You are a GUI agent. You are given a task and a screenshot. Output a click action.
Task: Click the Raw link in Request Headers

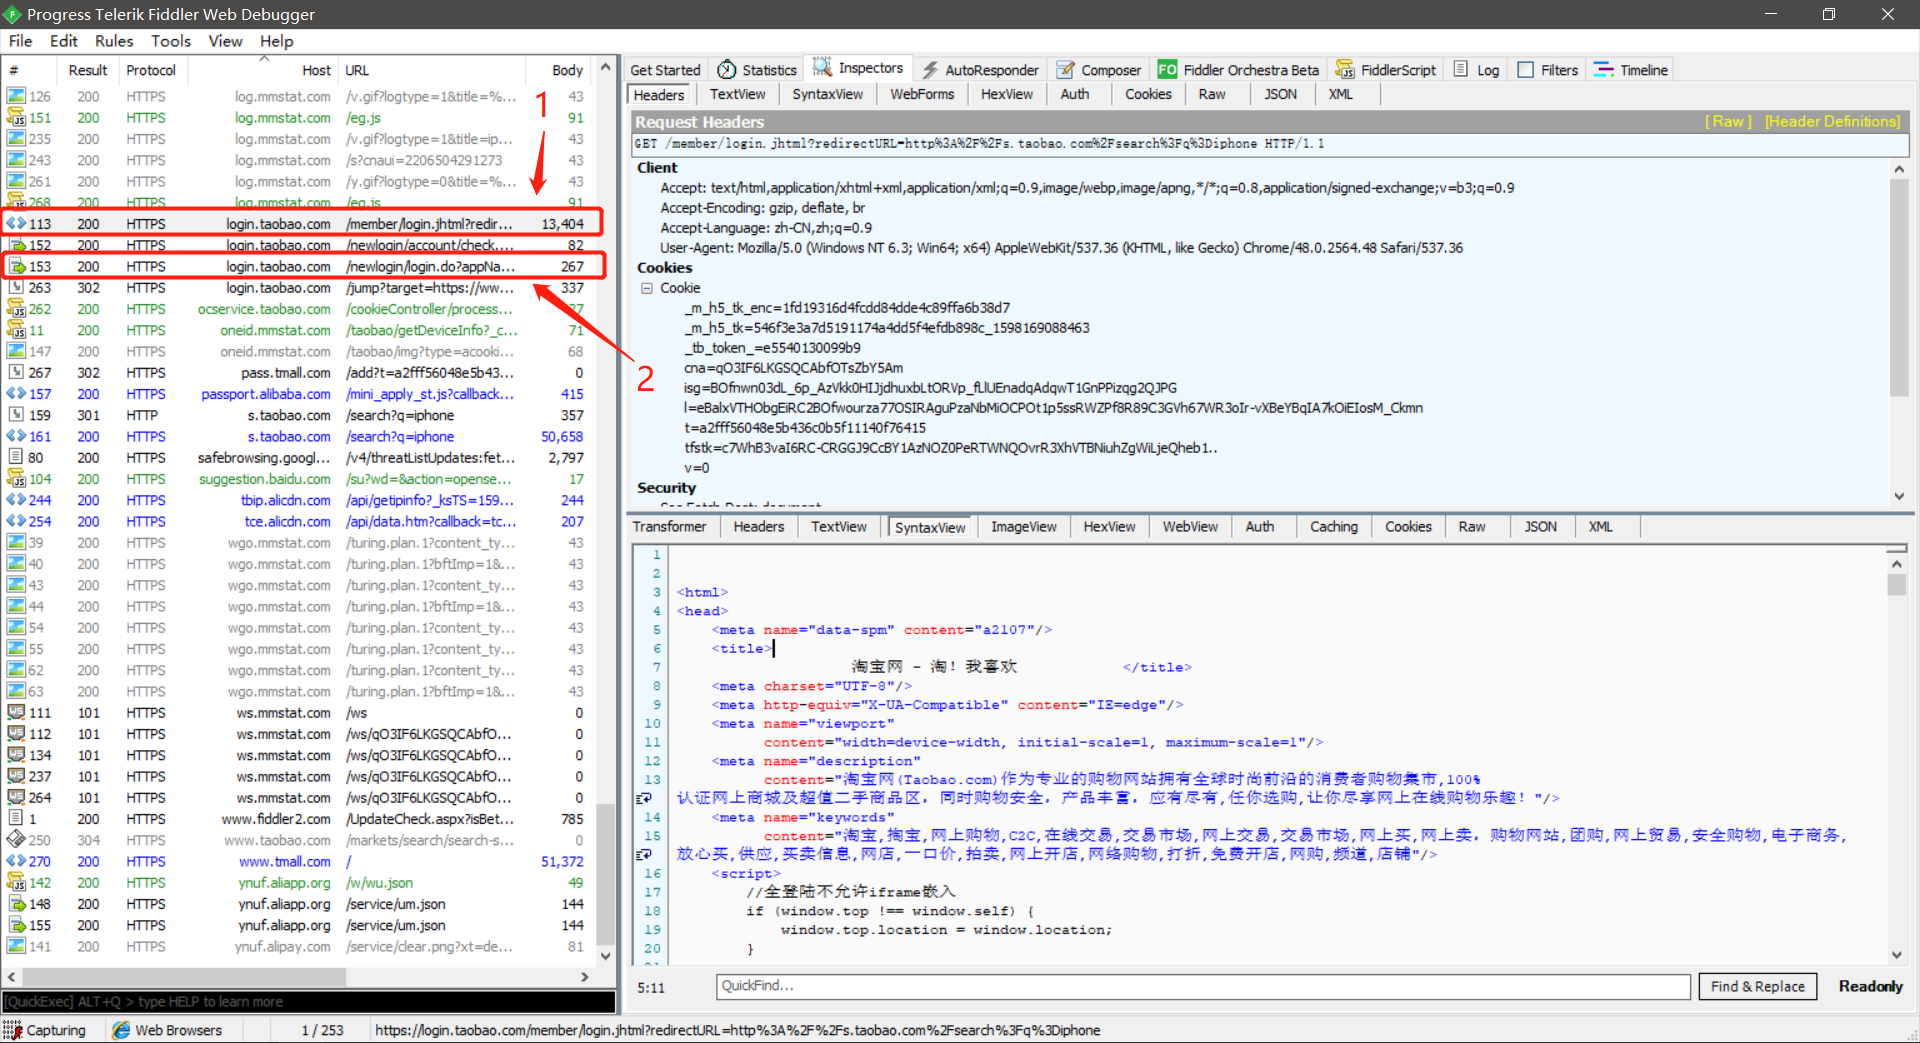pos(1729,121)
